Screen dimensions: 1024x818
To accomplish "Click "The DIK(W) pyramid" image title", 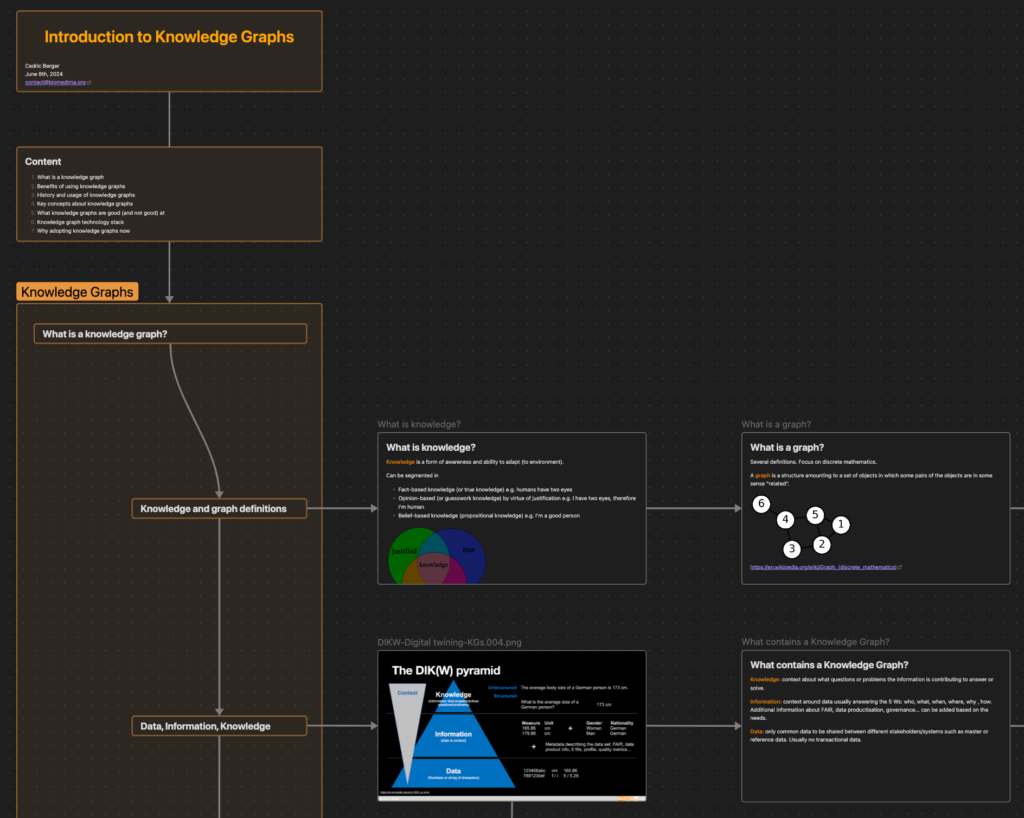I will tap(446, 670).
